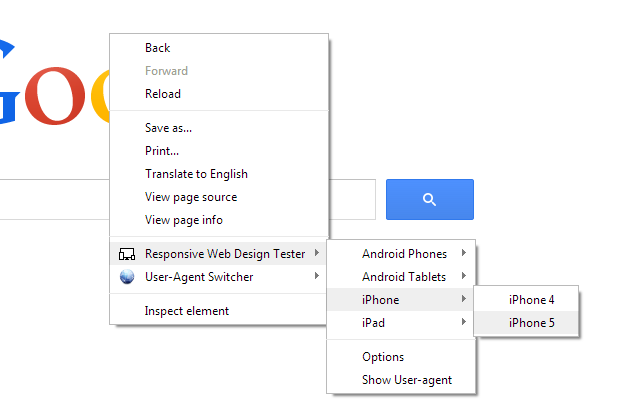This screenshot has height=400, width=640.
Task: Expand the Android Phones submenu arrow
Action: pyautogui.click(x=464, y=253)
